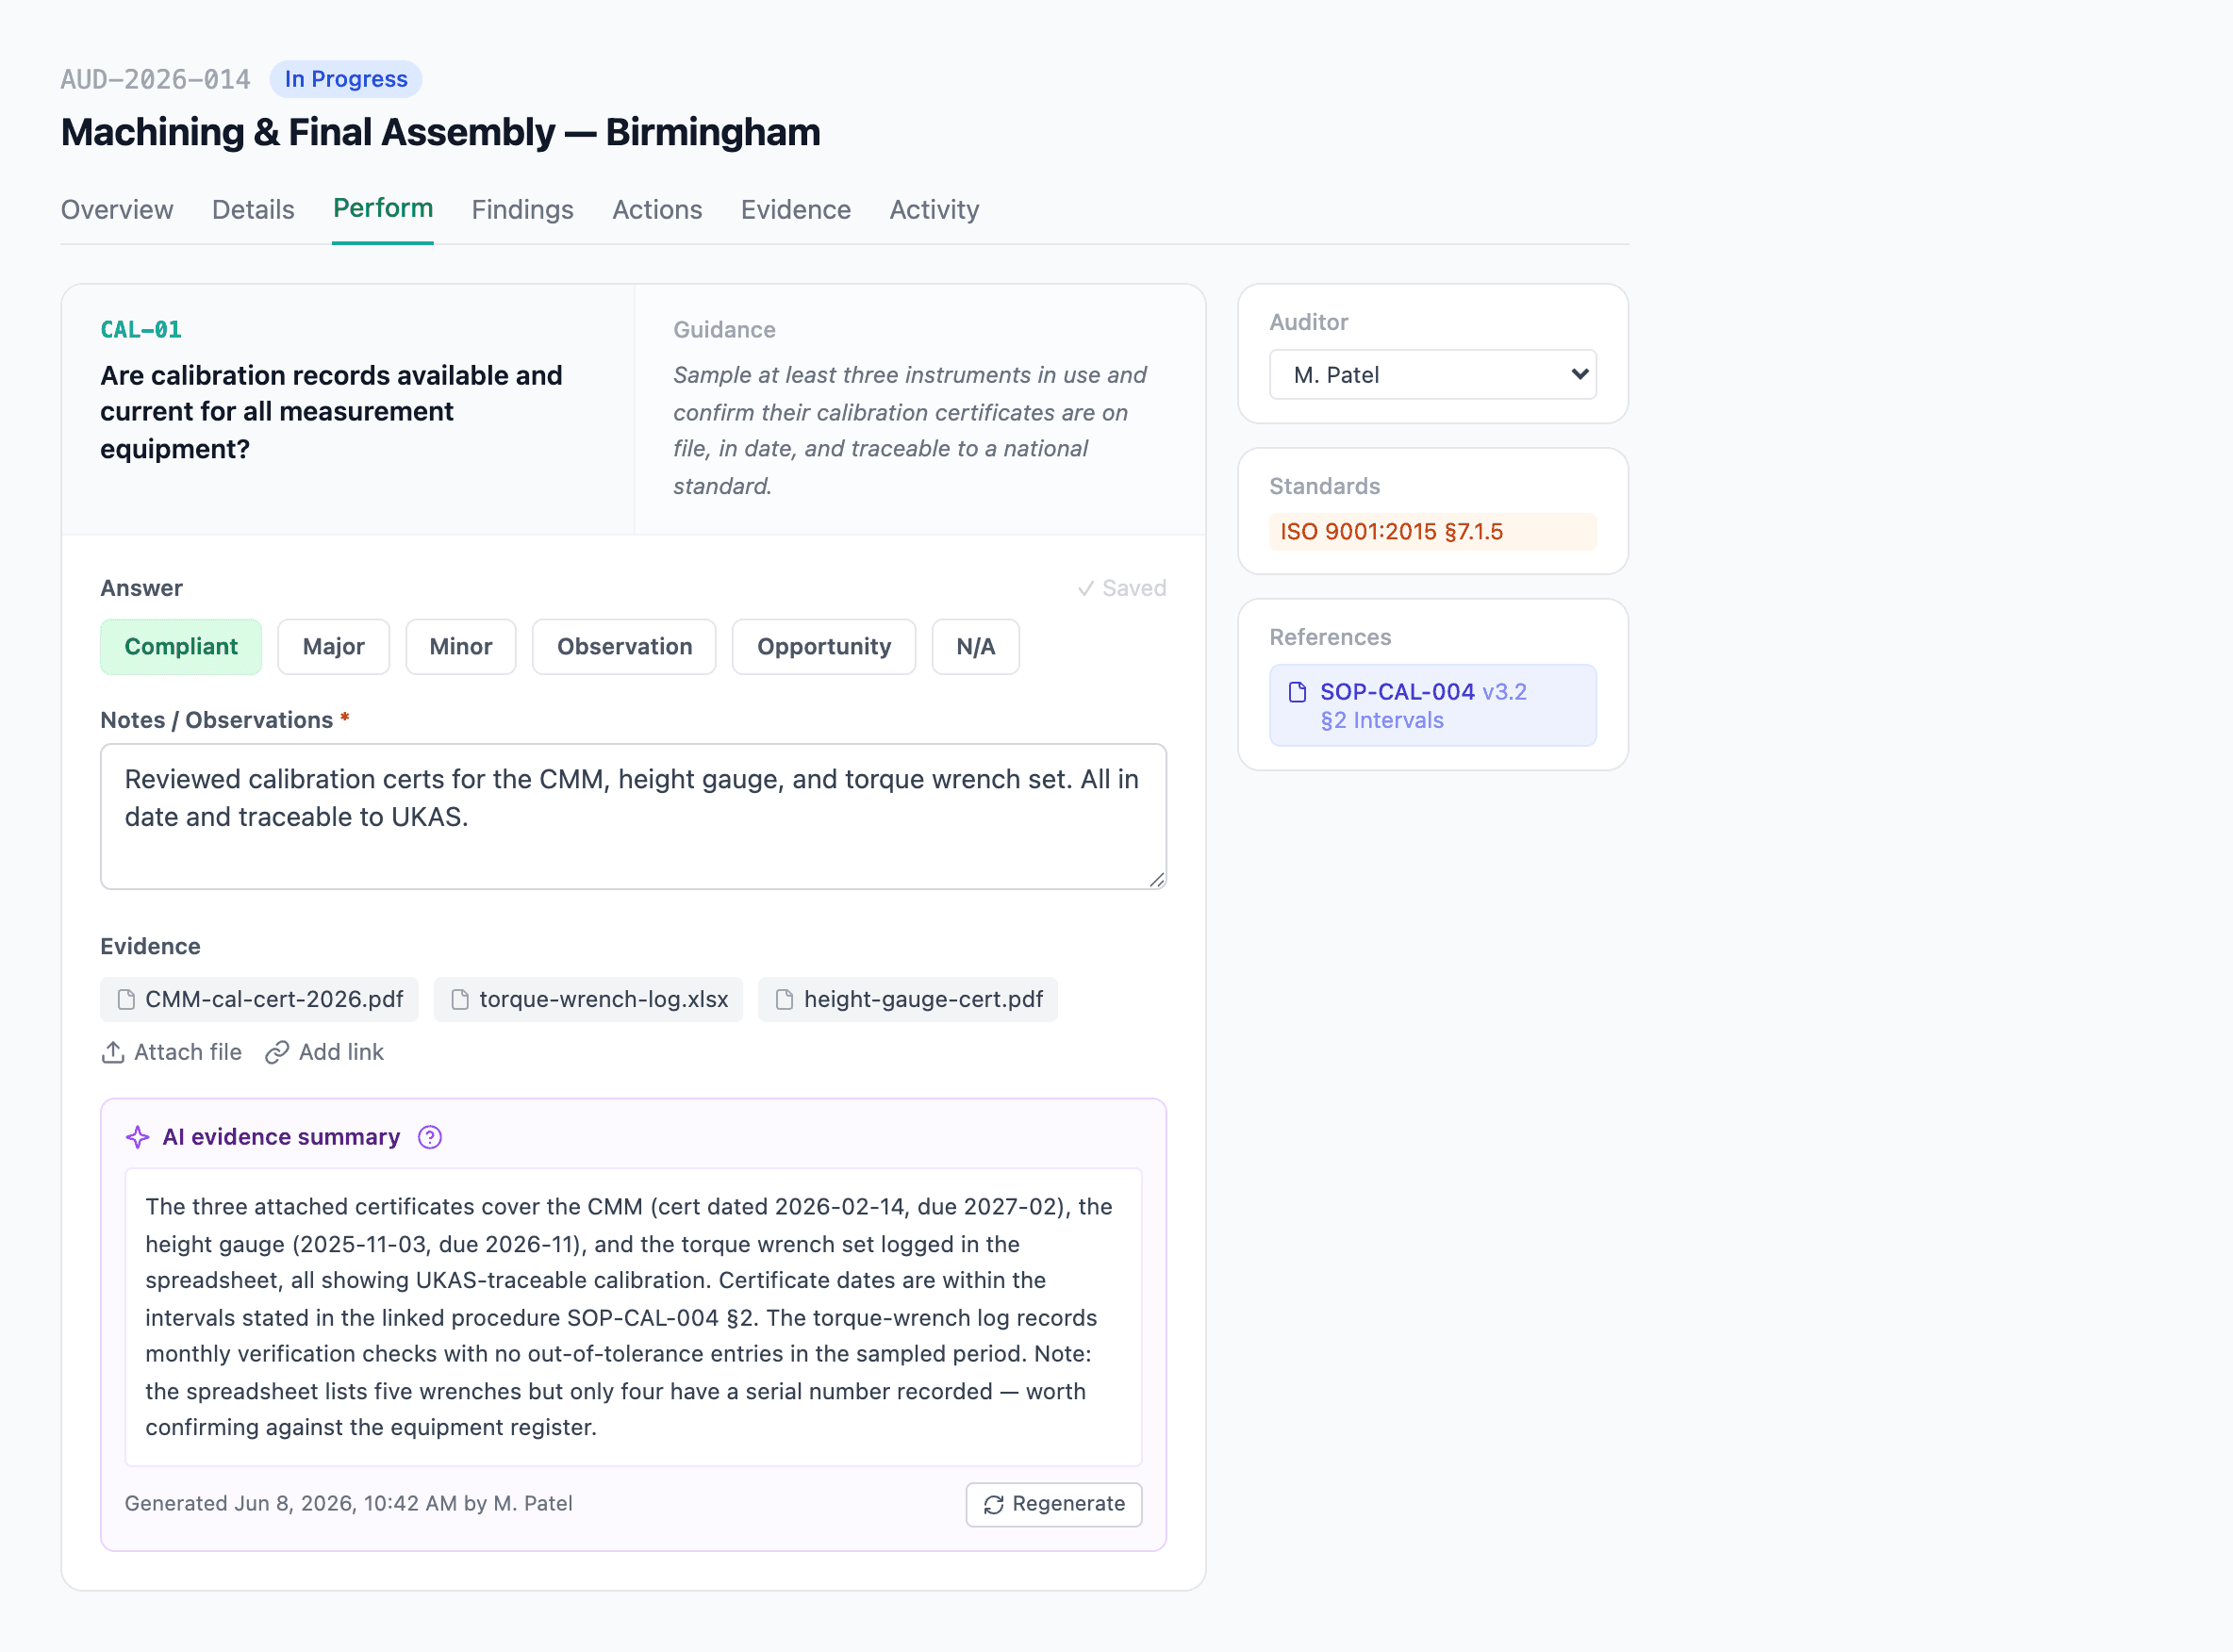Select the Major answer option
The width and height of the screenshot is (2233, 1652).
pos(333,646)
